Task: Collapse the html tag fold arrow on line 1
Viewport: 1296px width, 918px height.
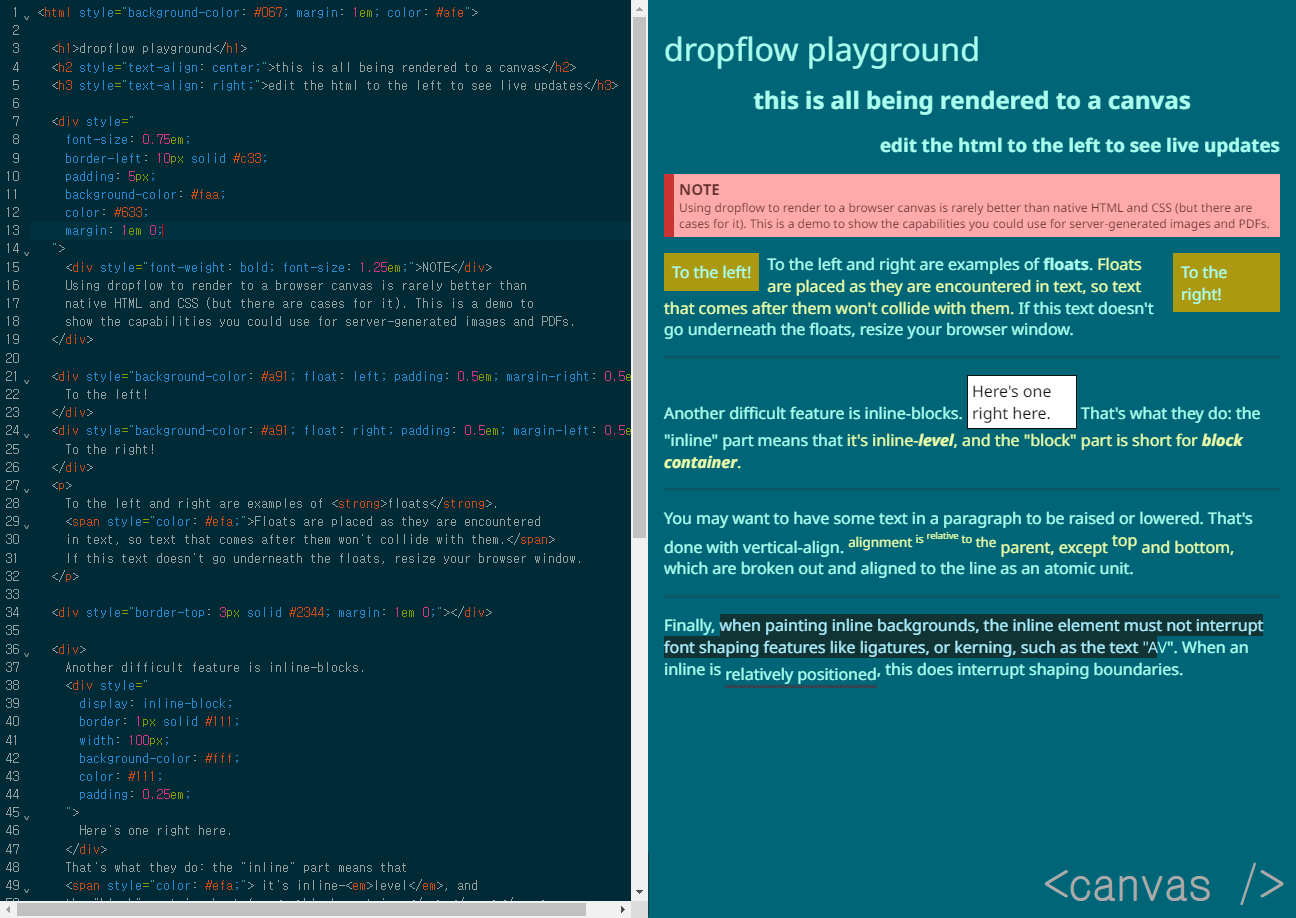Action: click(26, 13)
